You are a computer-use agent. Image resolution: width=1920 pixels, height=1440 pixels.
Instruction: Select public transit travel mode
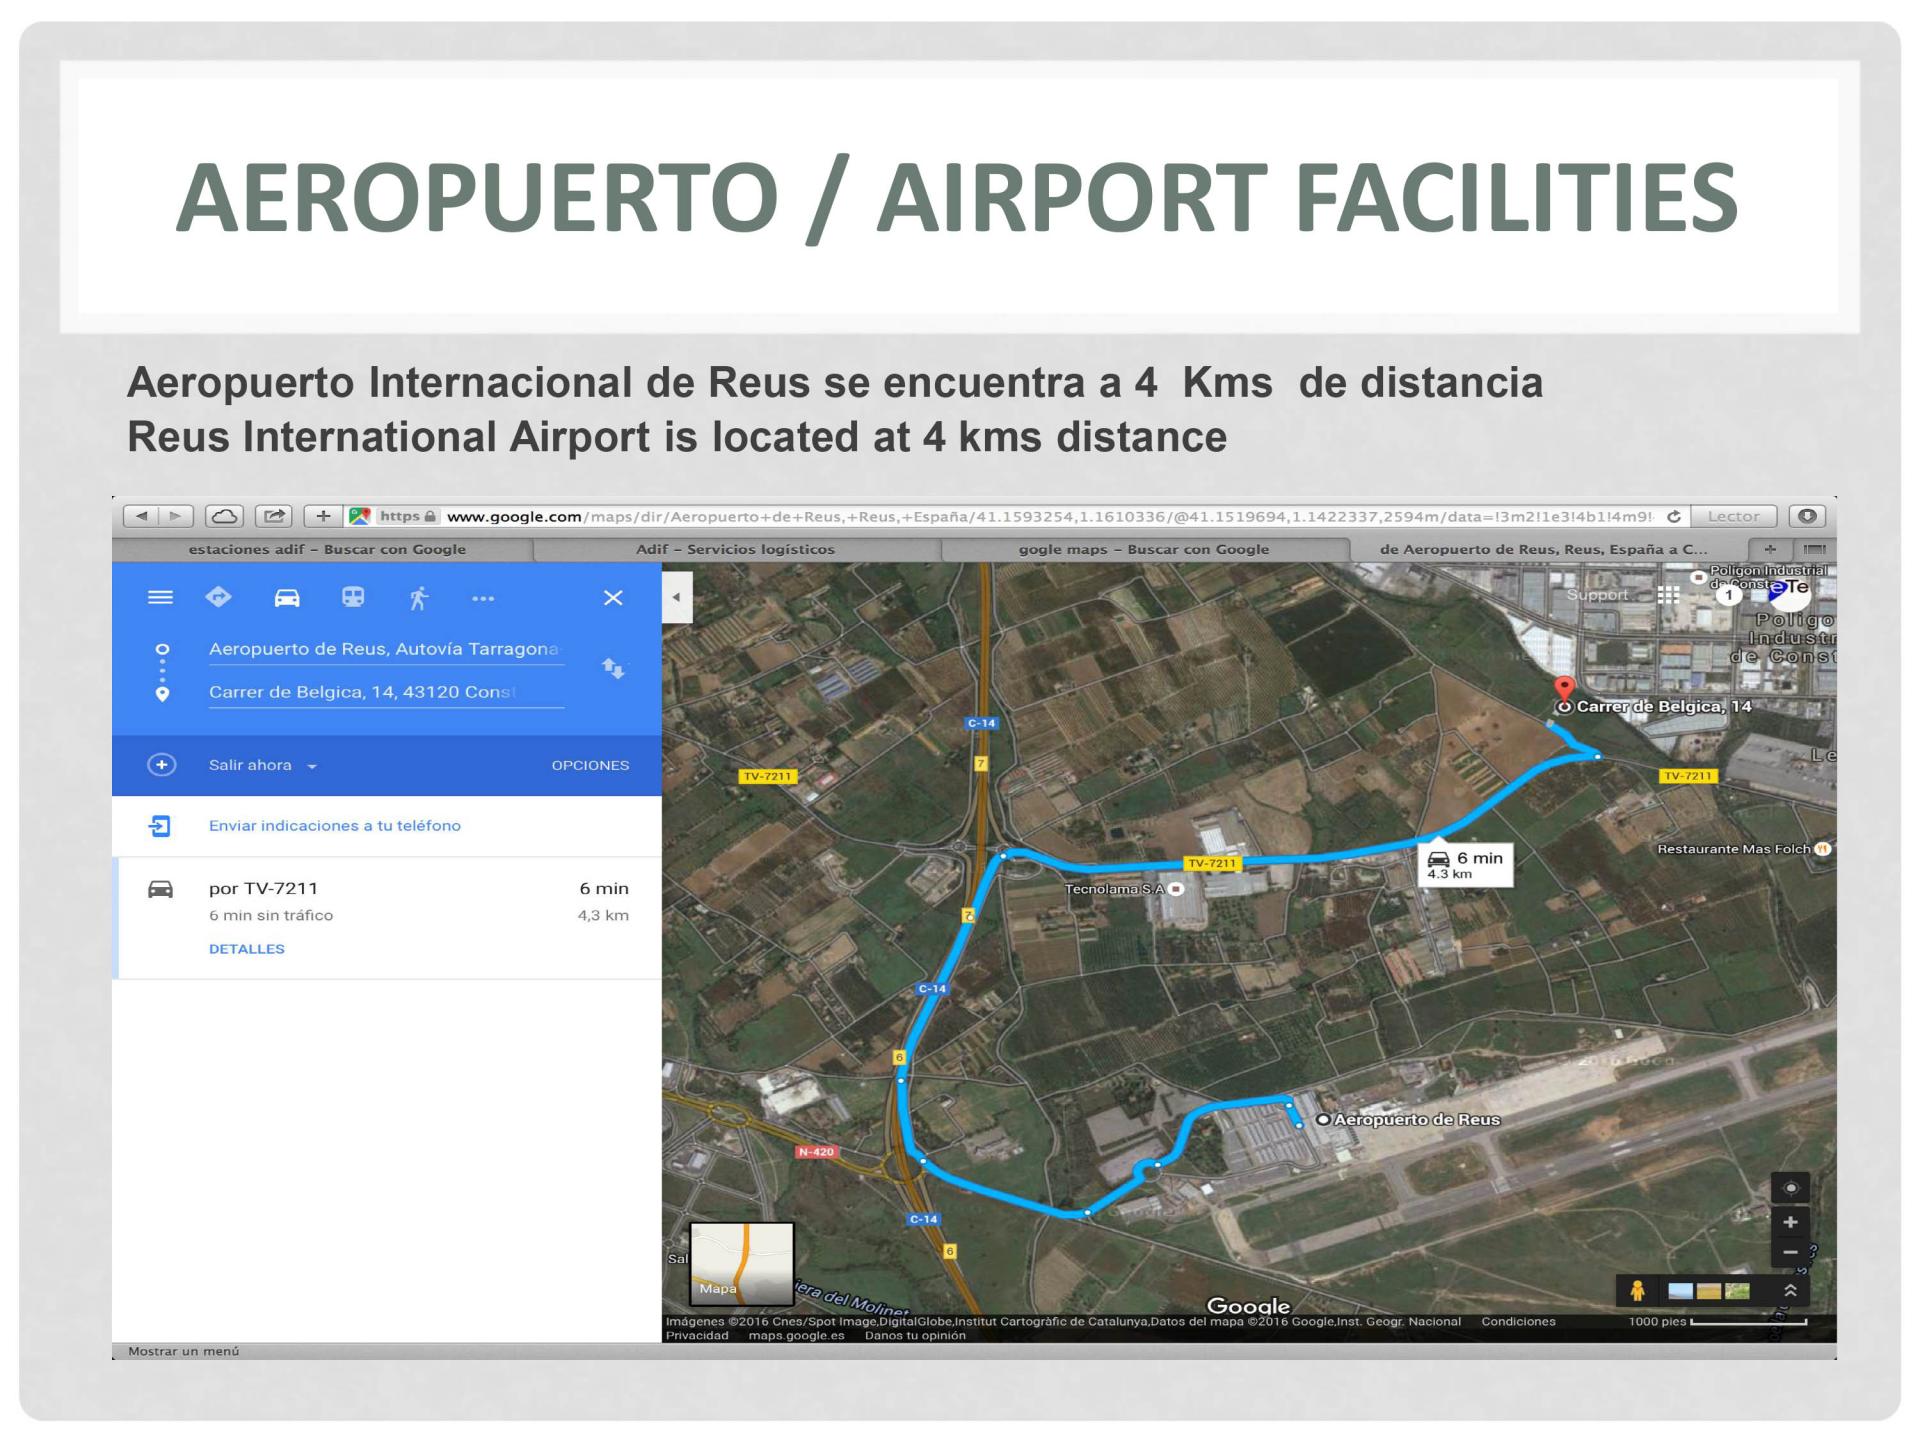[x=353, y=598]
